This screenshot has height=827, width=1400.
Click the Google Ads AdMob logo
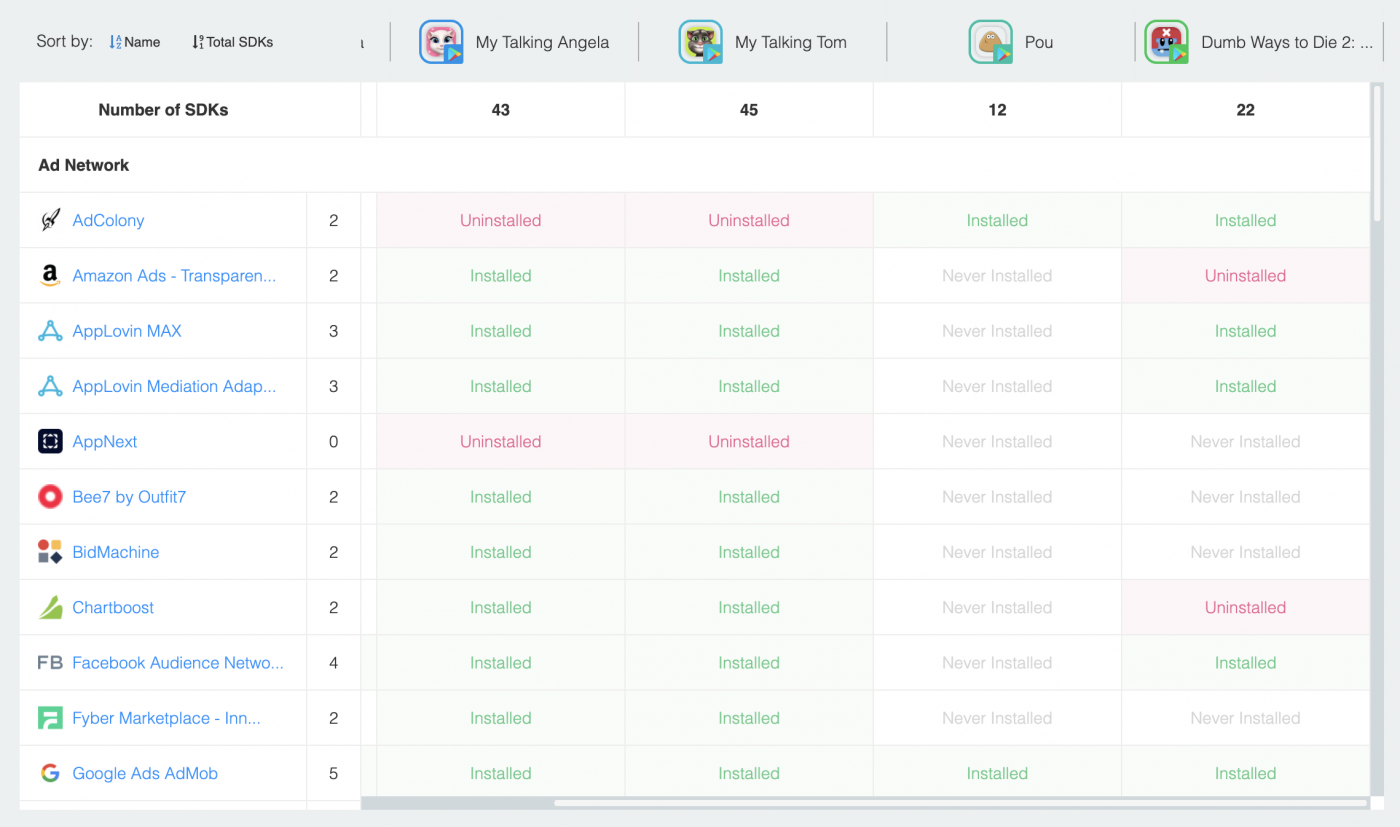tap(49, 773)
